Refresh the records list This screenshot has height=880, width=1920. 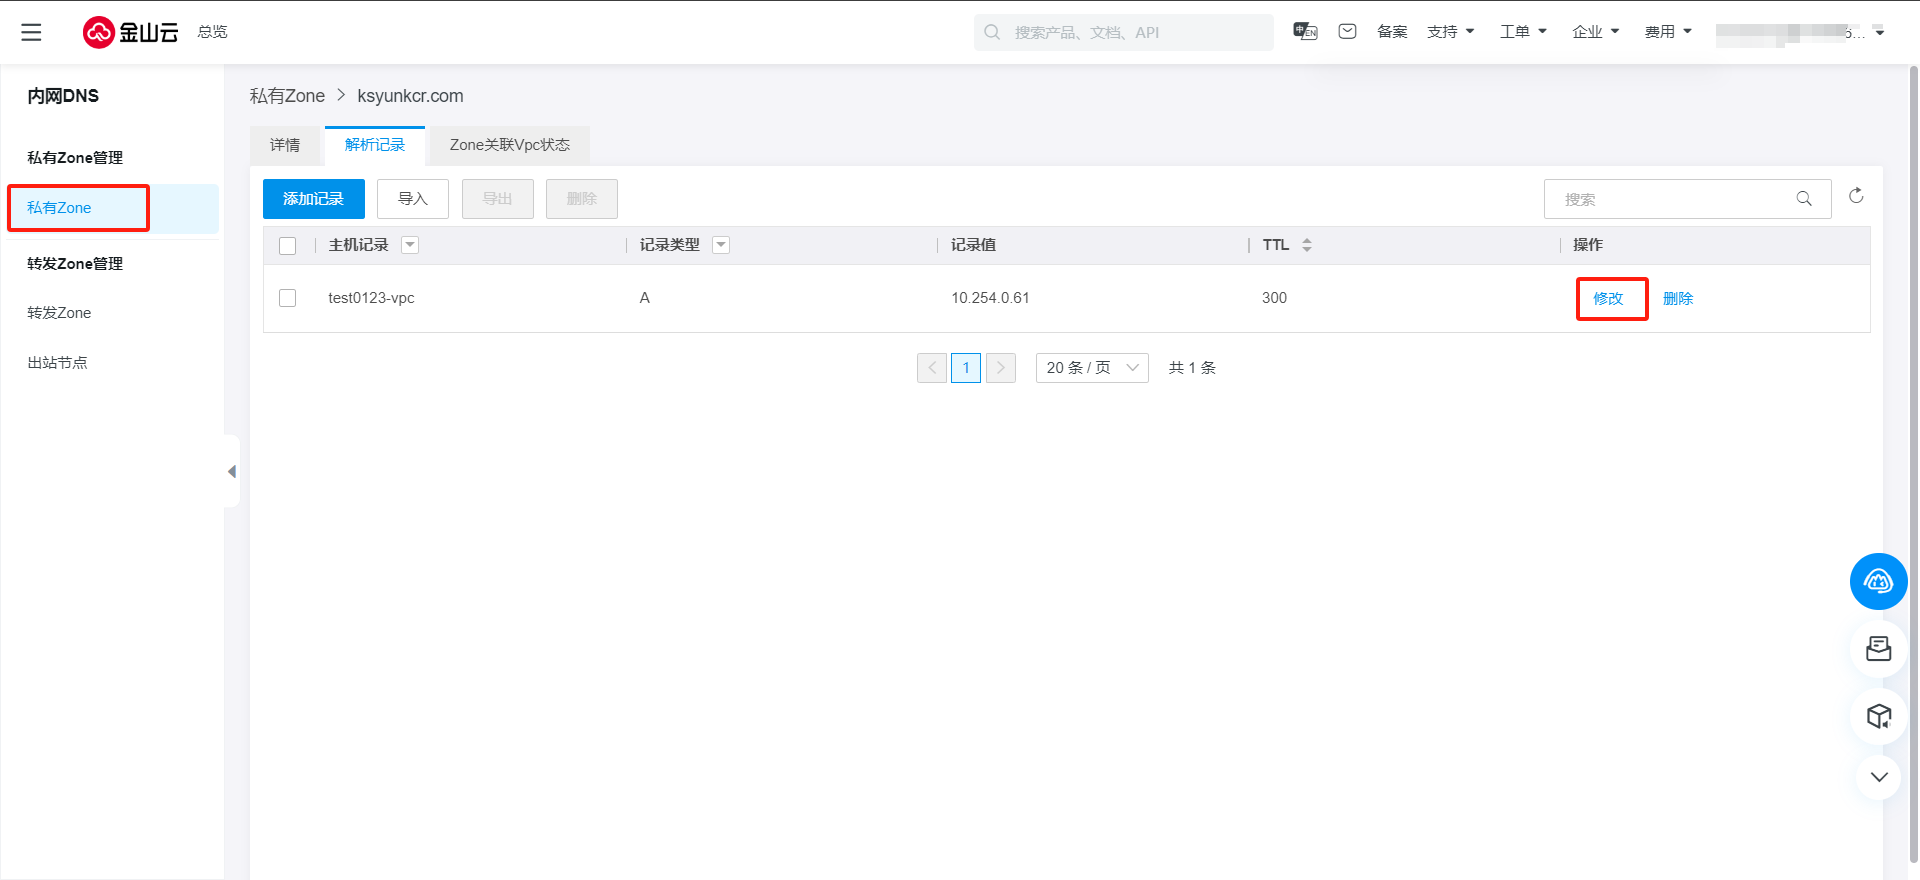(x=1856, y=196)
